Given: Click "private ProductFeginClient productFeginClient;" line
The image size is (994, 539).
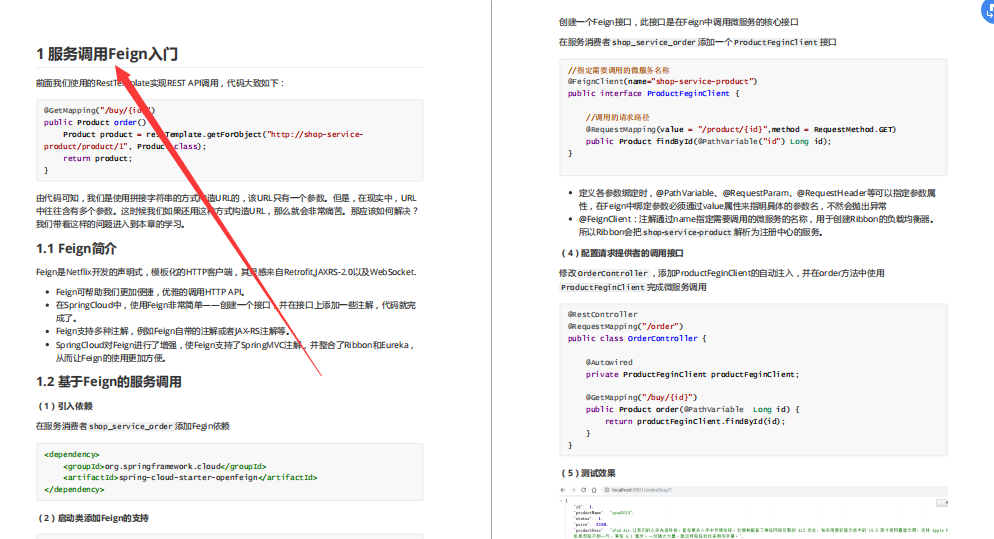Looking at the screenshot, I should (x=692, y=375).
